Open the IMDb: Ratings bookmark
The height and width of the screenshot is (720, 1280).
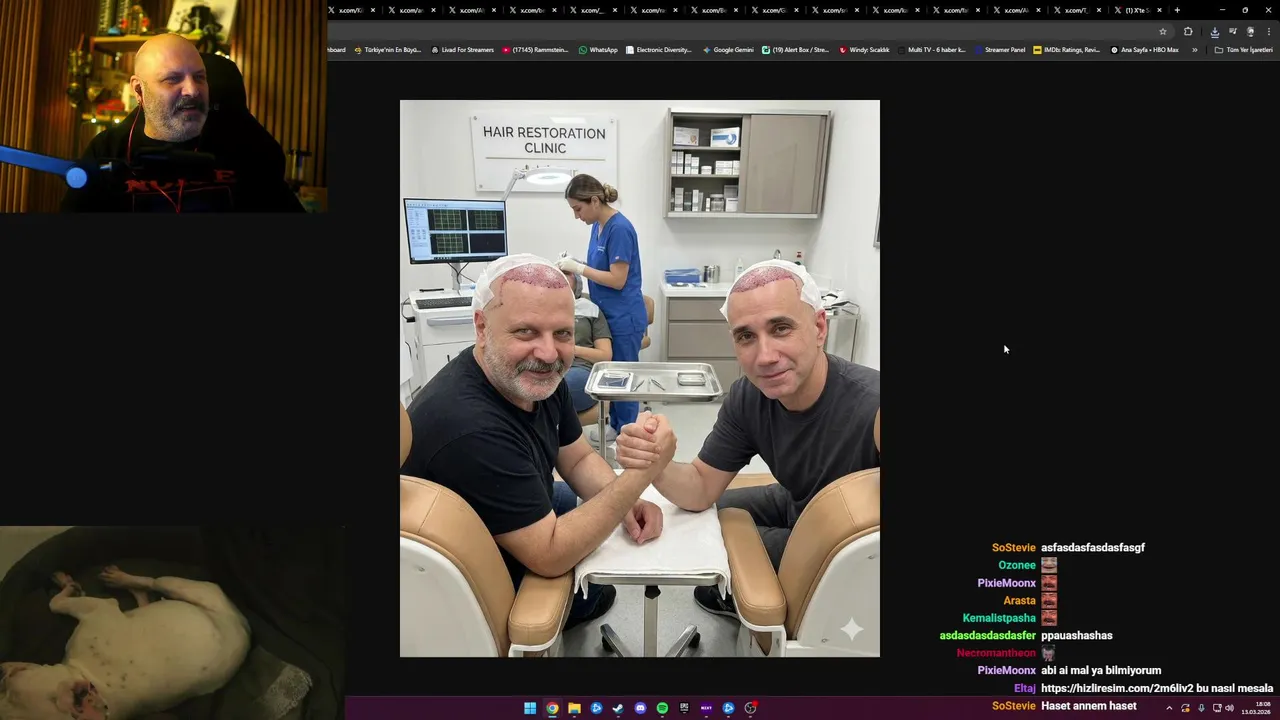click(1067, 50)
